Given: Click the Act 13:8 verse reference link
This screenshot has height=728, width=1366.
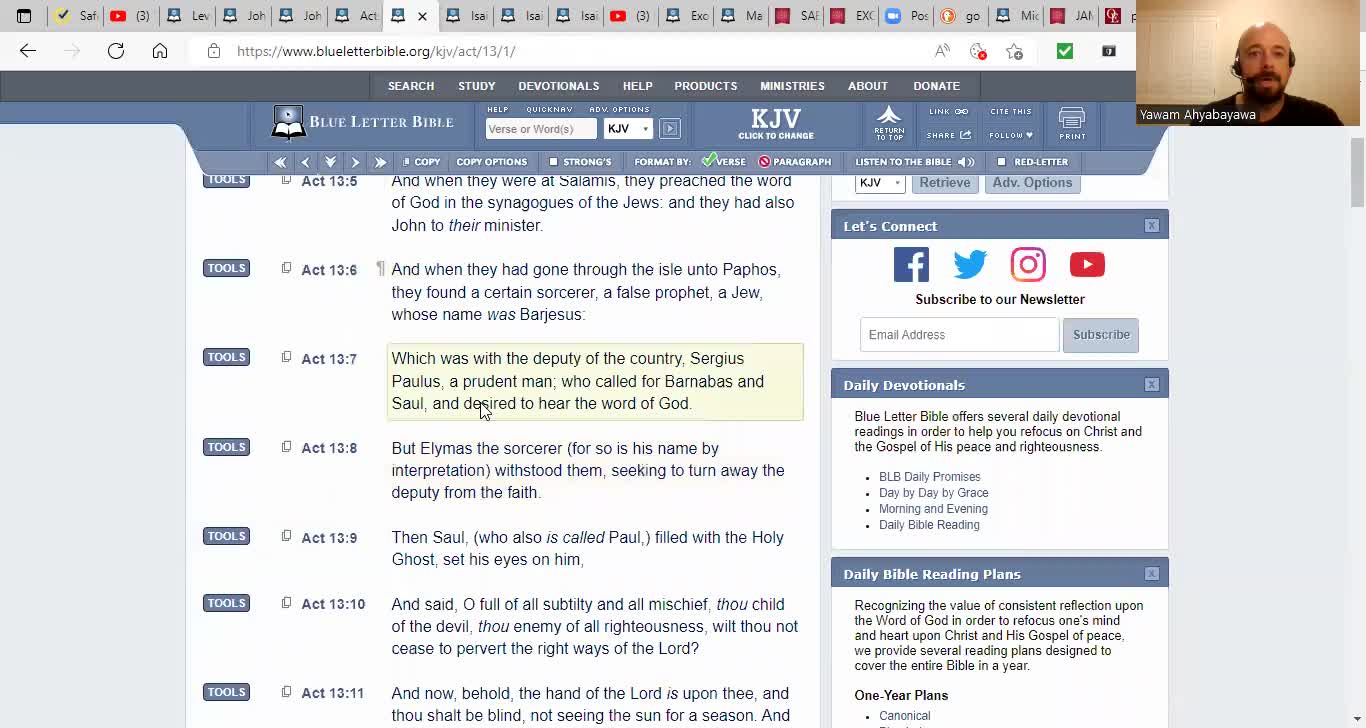Looking at the screenshot, I should point(329,448).
